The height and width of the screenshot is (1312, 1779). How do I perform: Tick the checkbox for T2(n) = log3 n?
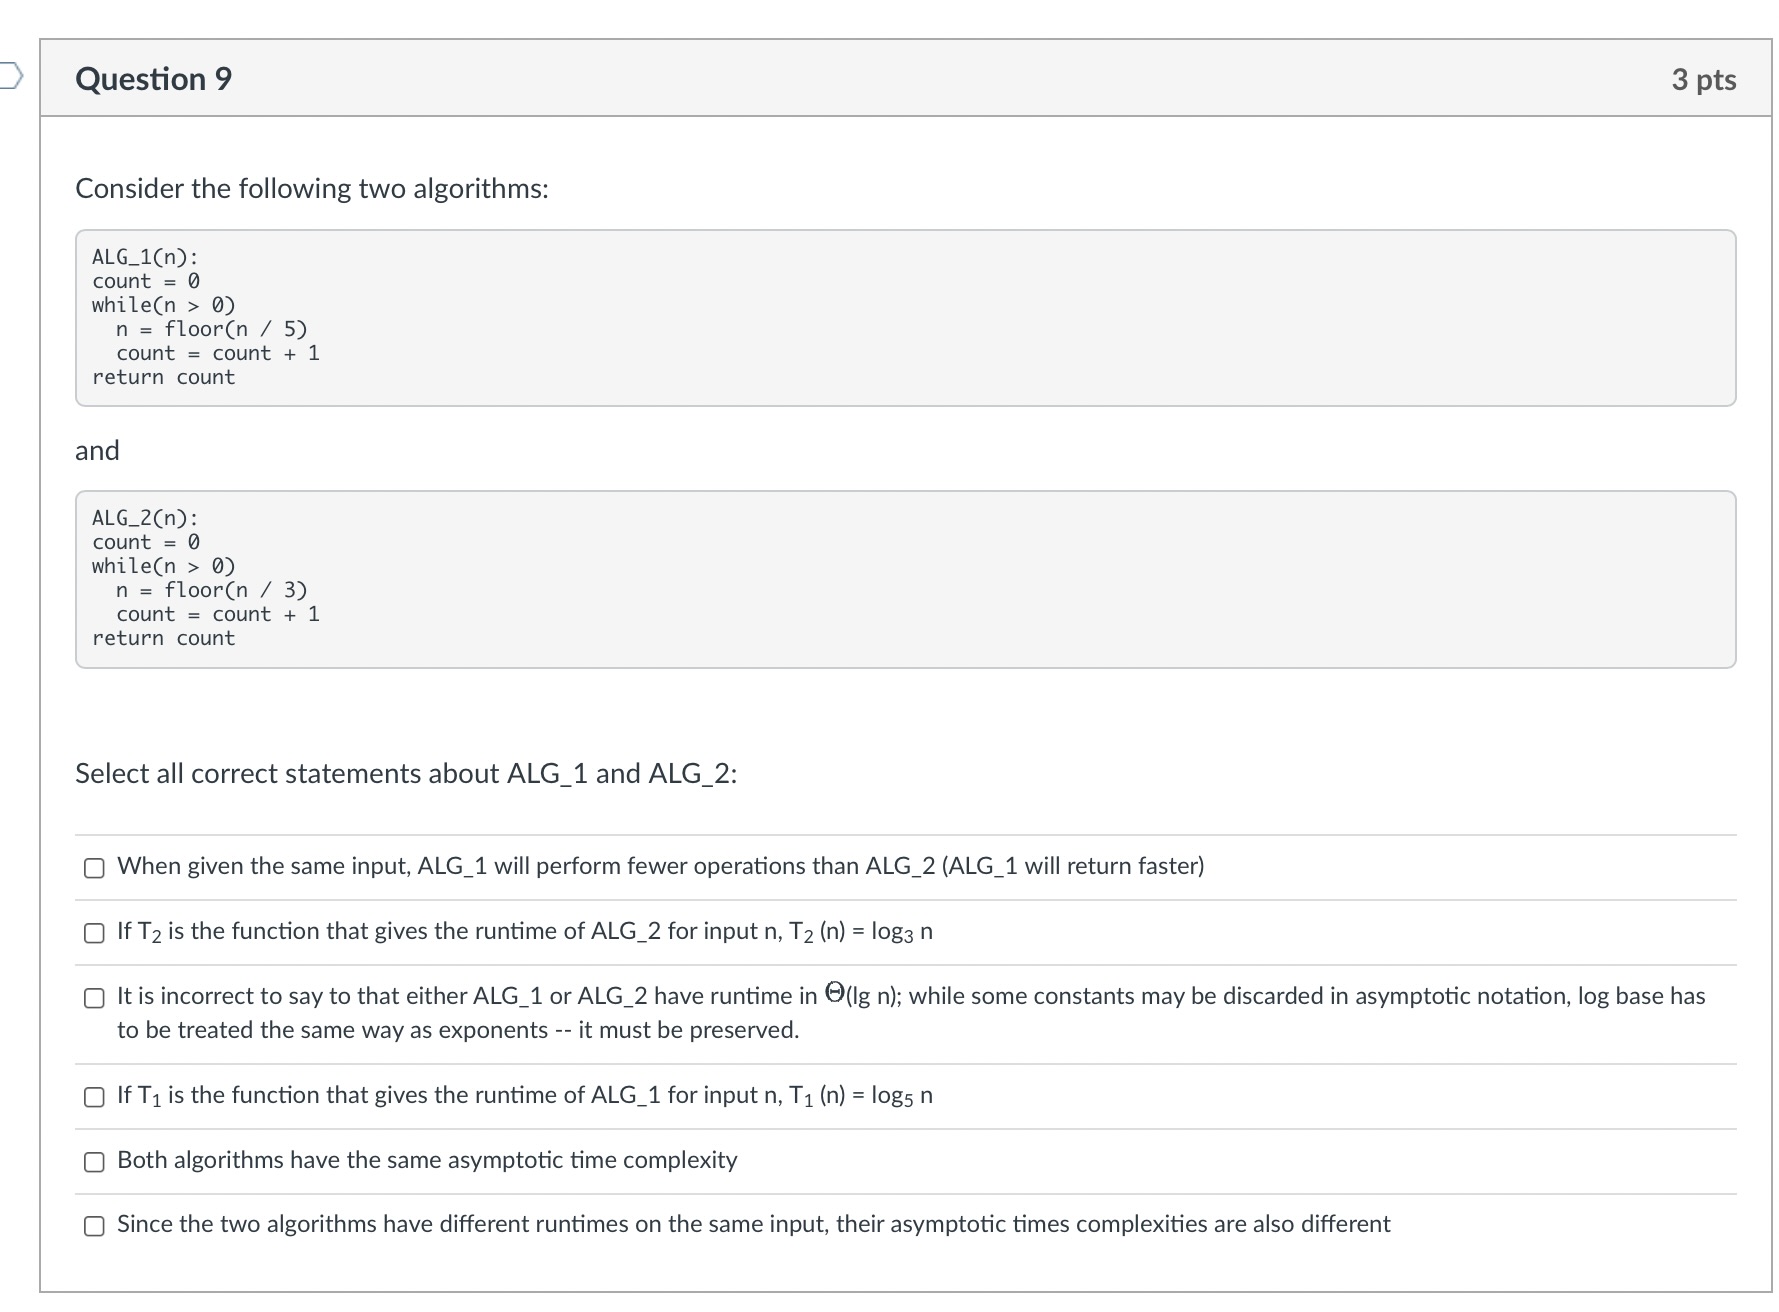tap(94, 933)
